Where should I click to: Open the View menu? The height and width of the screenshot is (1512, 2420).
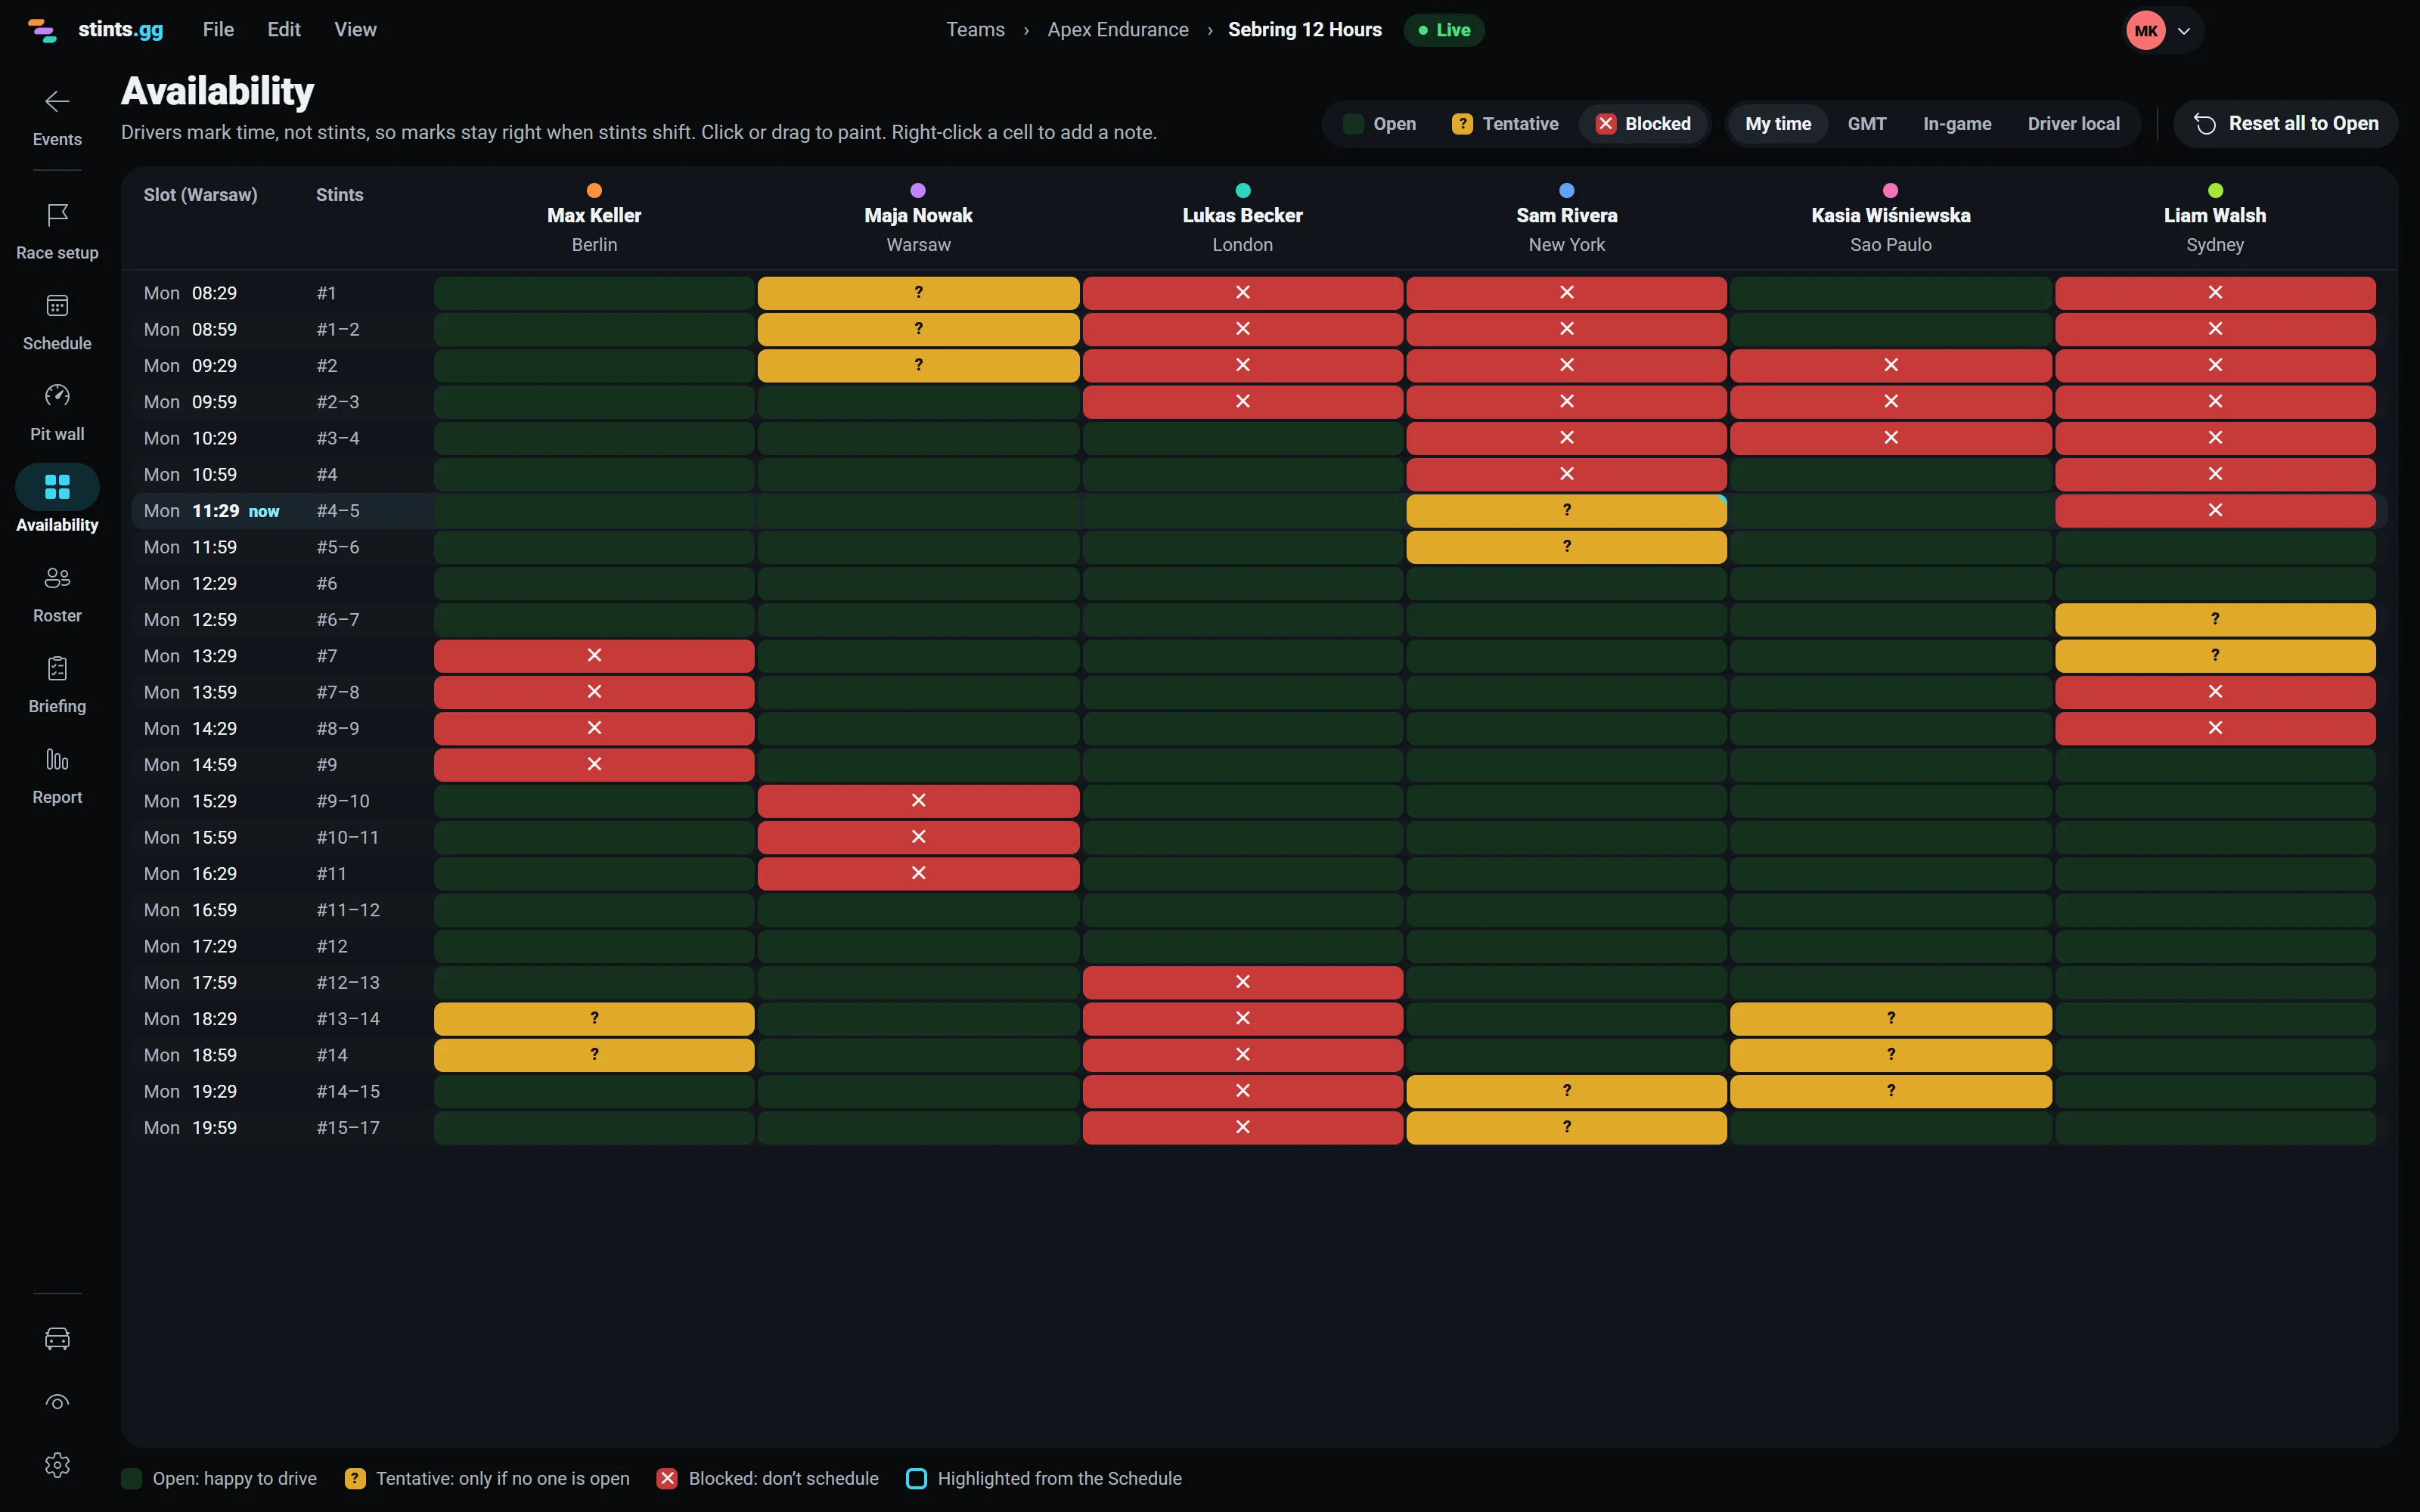click(x=355, y=30)
